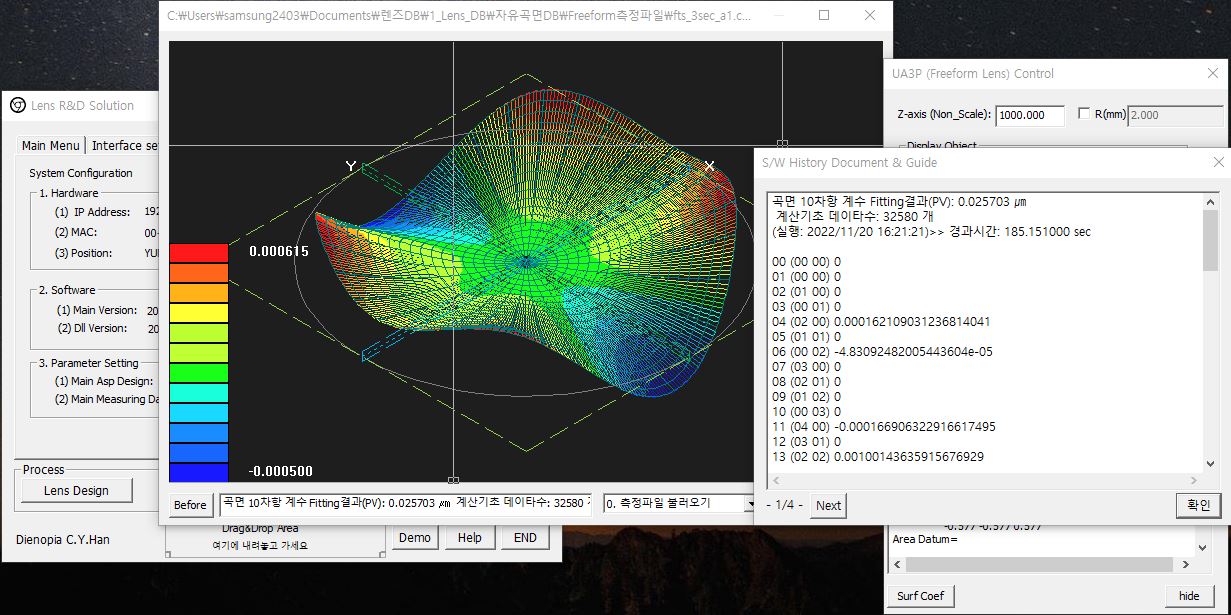Click the Demo button

pyautogui.click(x=415, y=538)
